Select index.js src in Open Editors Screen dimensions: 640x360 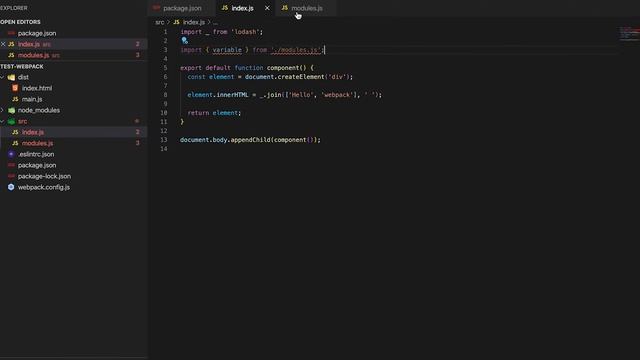[x=73, y=44]
